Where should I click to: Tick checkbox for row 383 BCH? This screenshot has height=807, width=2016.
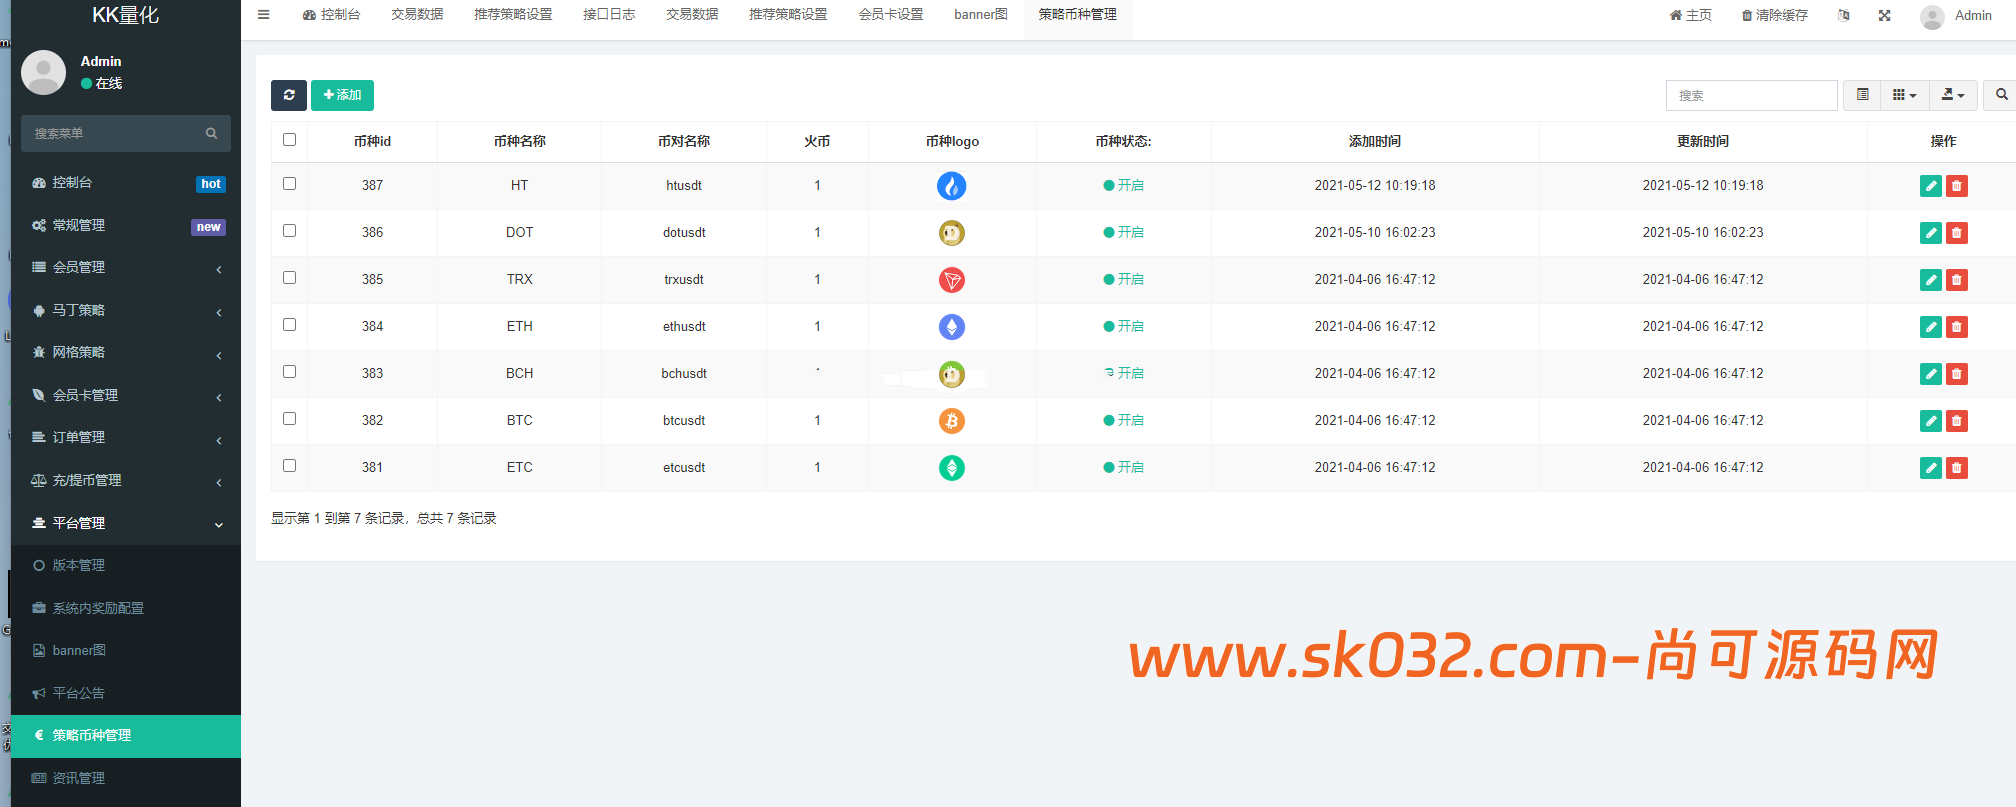pos(290,372)
